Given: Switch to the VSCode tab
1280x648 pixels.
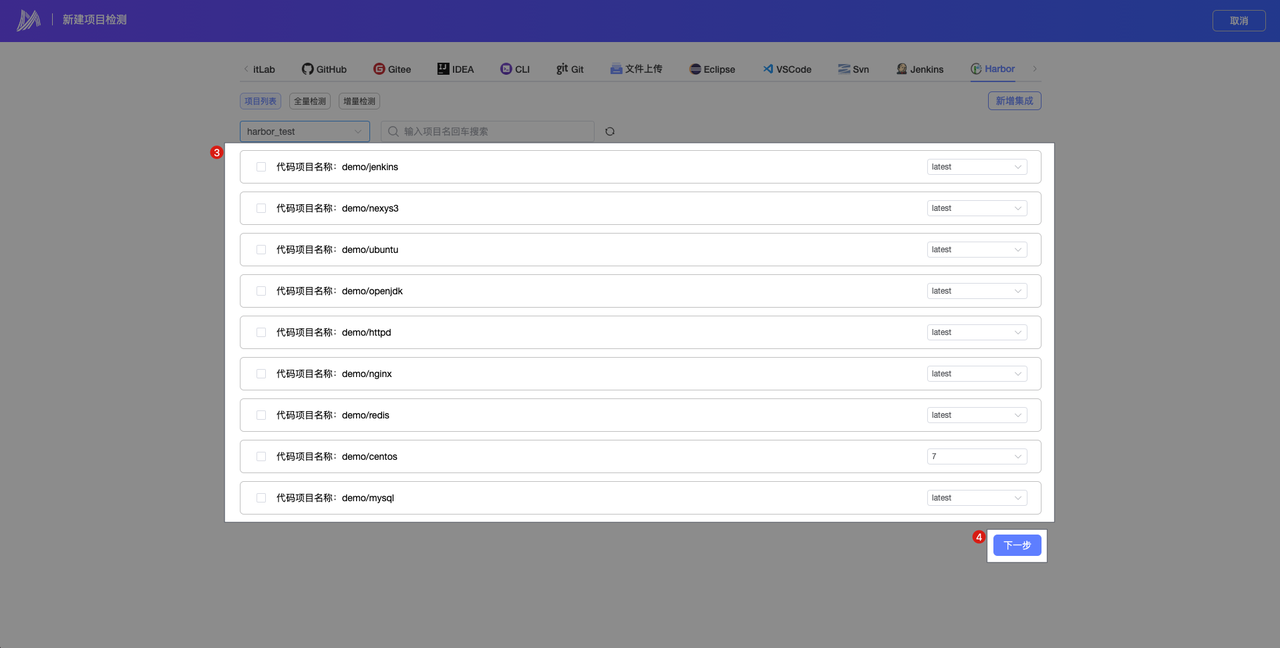Looking at the screenshot, I should click(x=787, y=69).
